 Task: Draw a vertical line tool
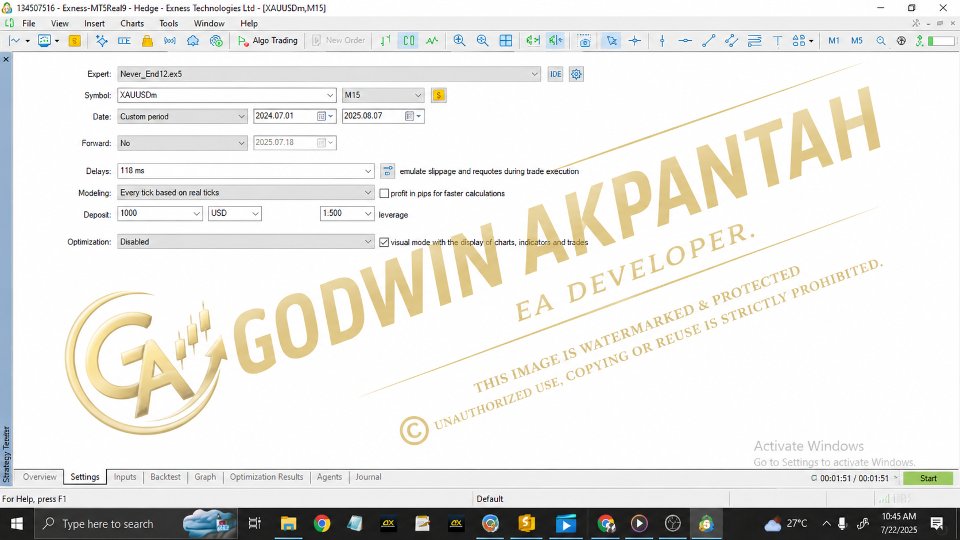(662, 40)
